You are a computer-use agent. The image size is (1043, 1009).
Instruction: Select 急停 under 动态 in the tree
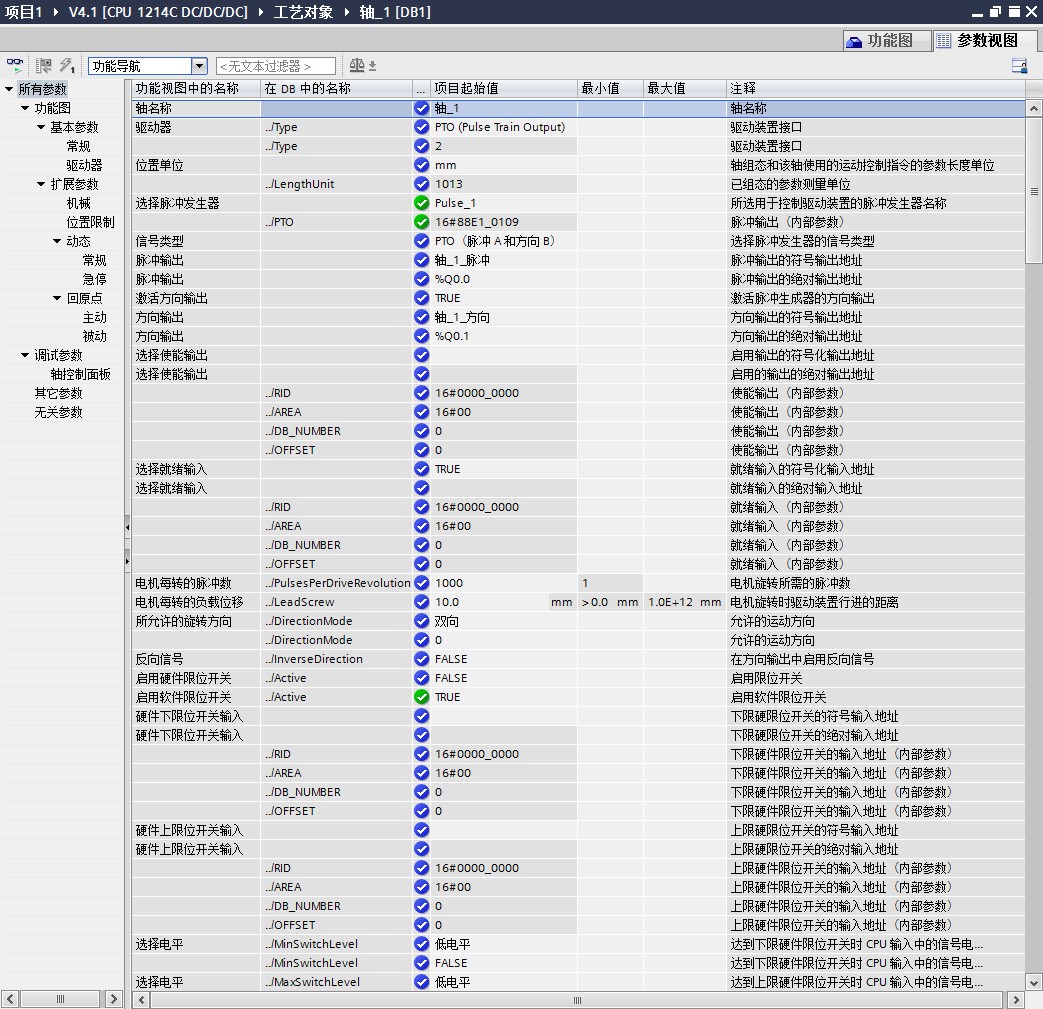(x=94, y=279)
